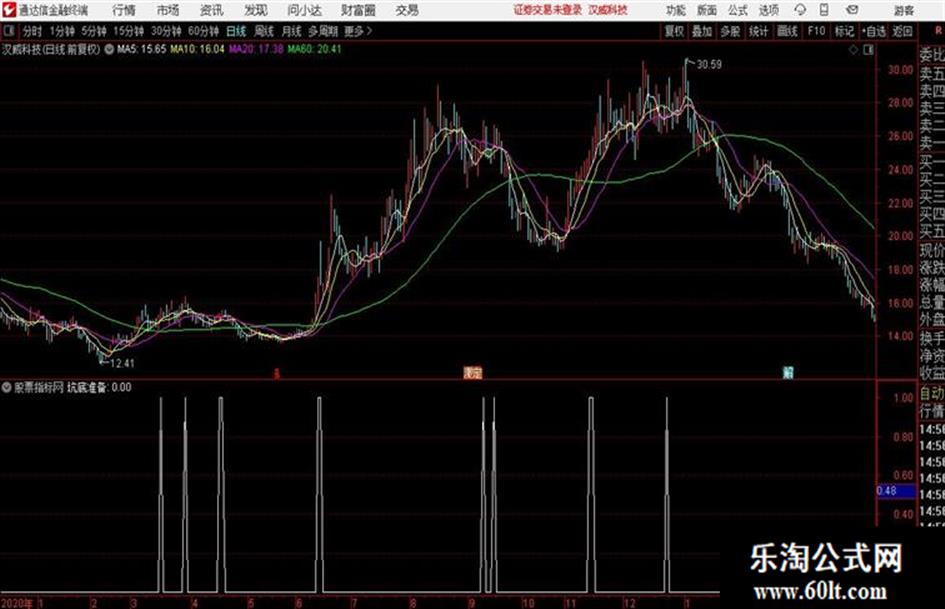Open the 财富圈 menu
Screen dimensions: 945x609
click(358, 10)
